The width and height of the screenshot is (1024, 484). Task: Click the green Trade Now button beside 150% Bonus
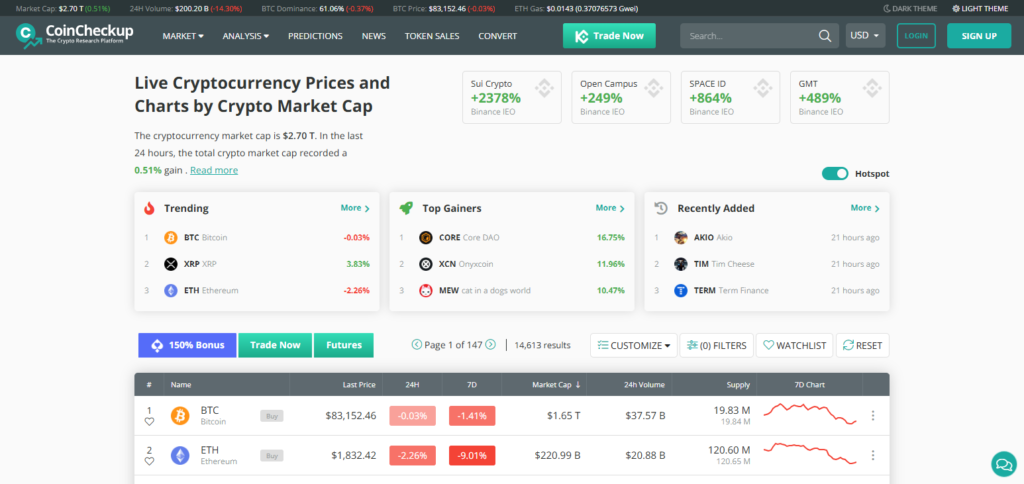(x=275, y=345)
